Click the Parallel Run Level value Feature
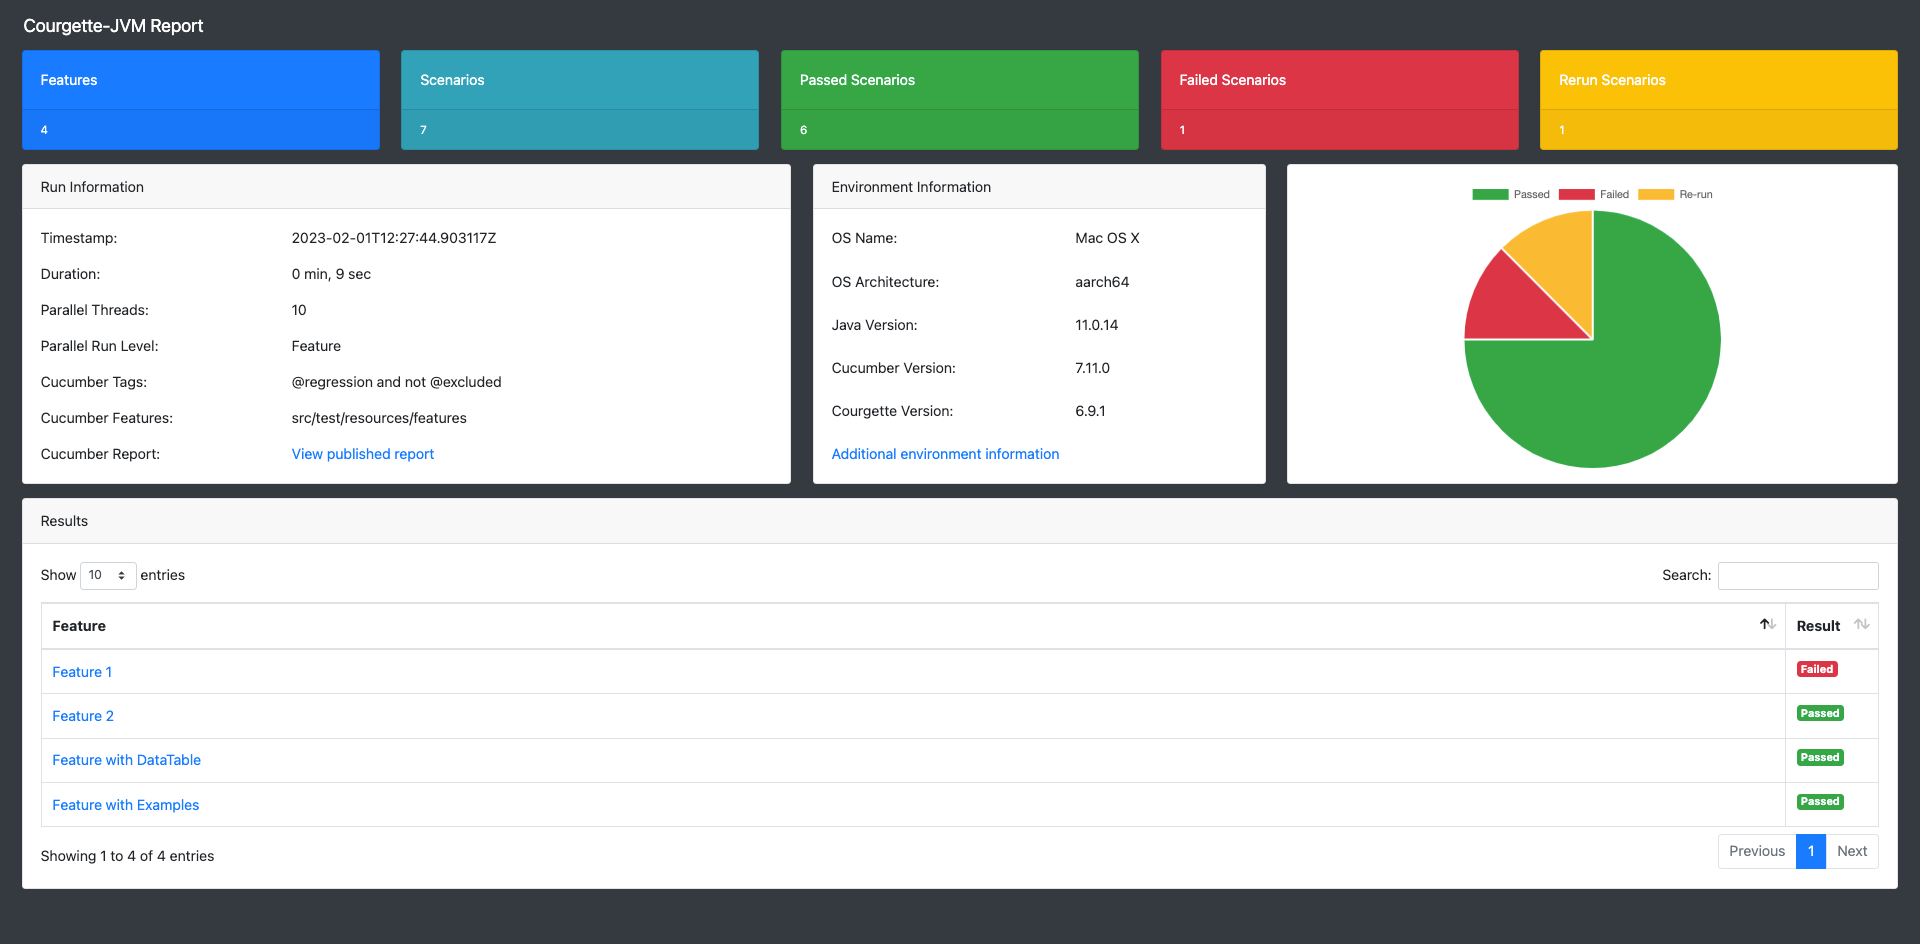The image size is (1920, 944). tap(316, 346)
